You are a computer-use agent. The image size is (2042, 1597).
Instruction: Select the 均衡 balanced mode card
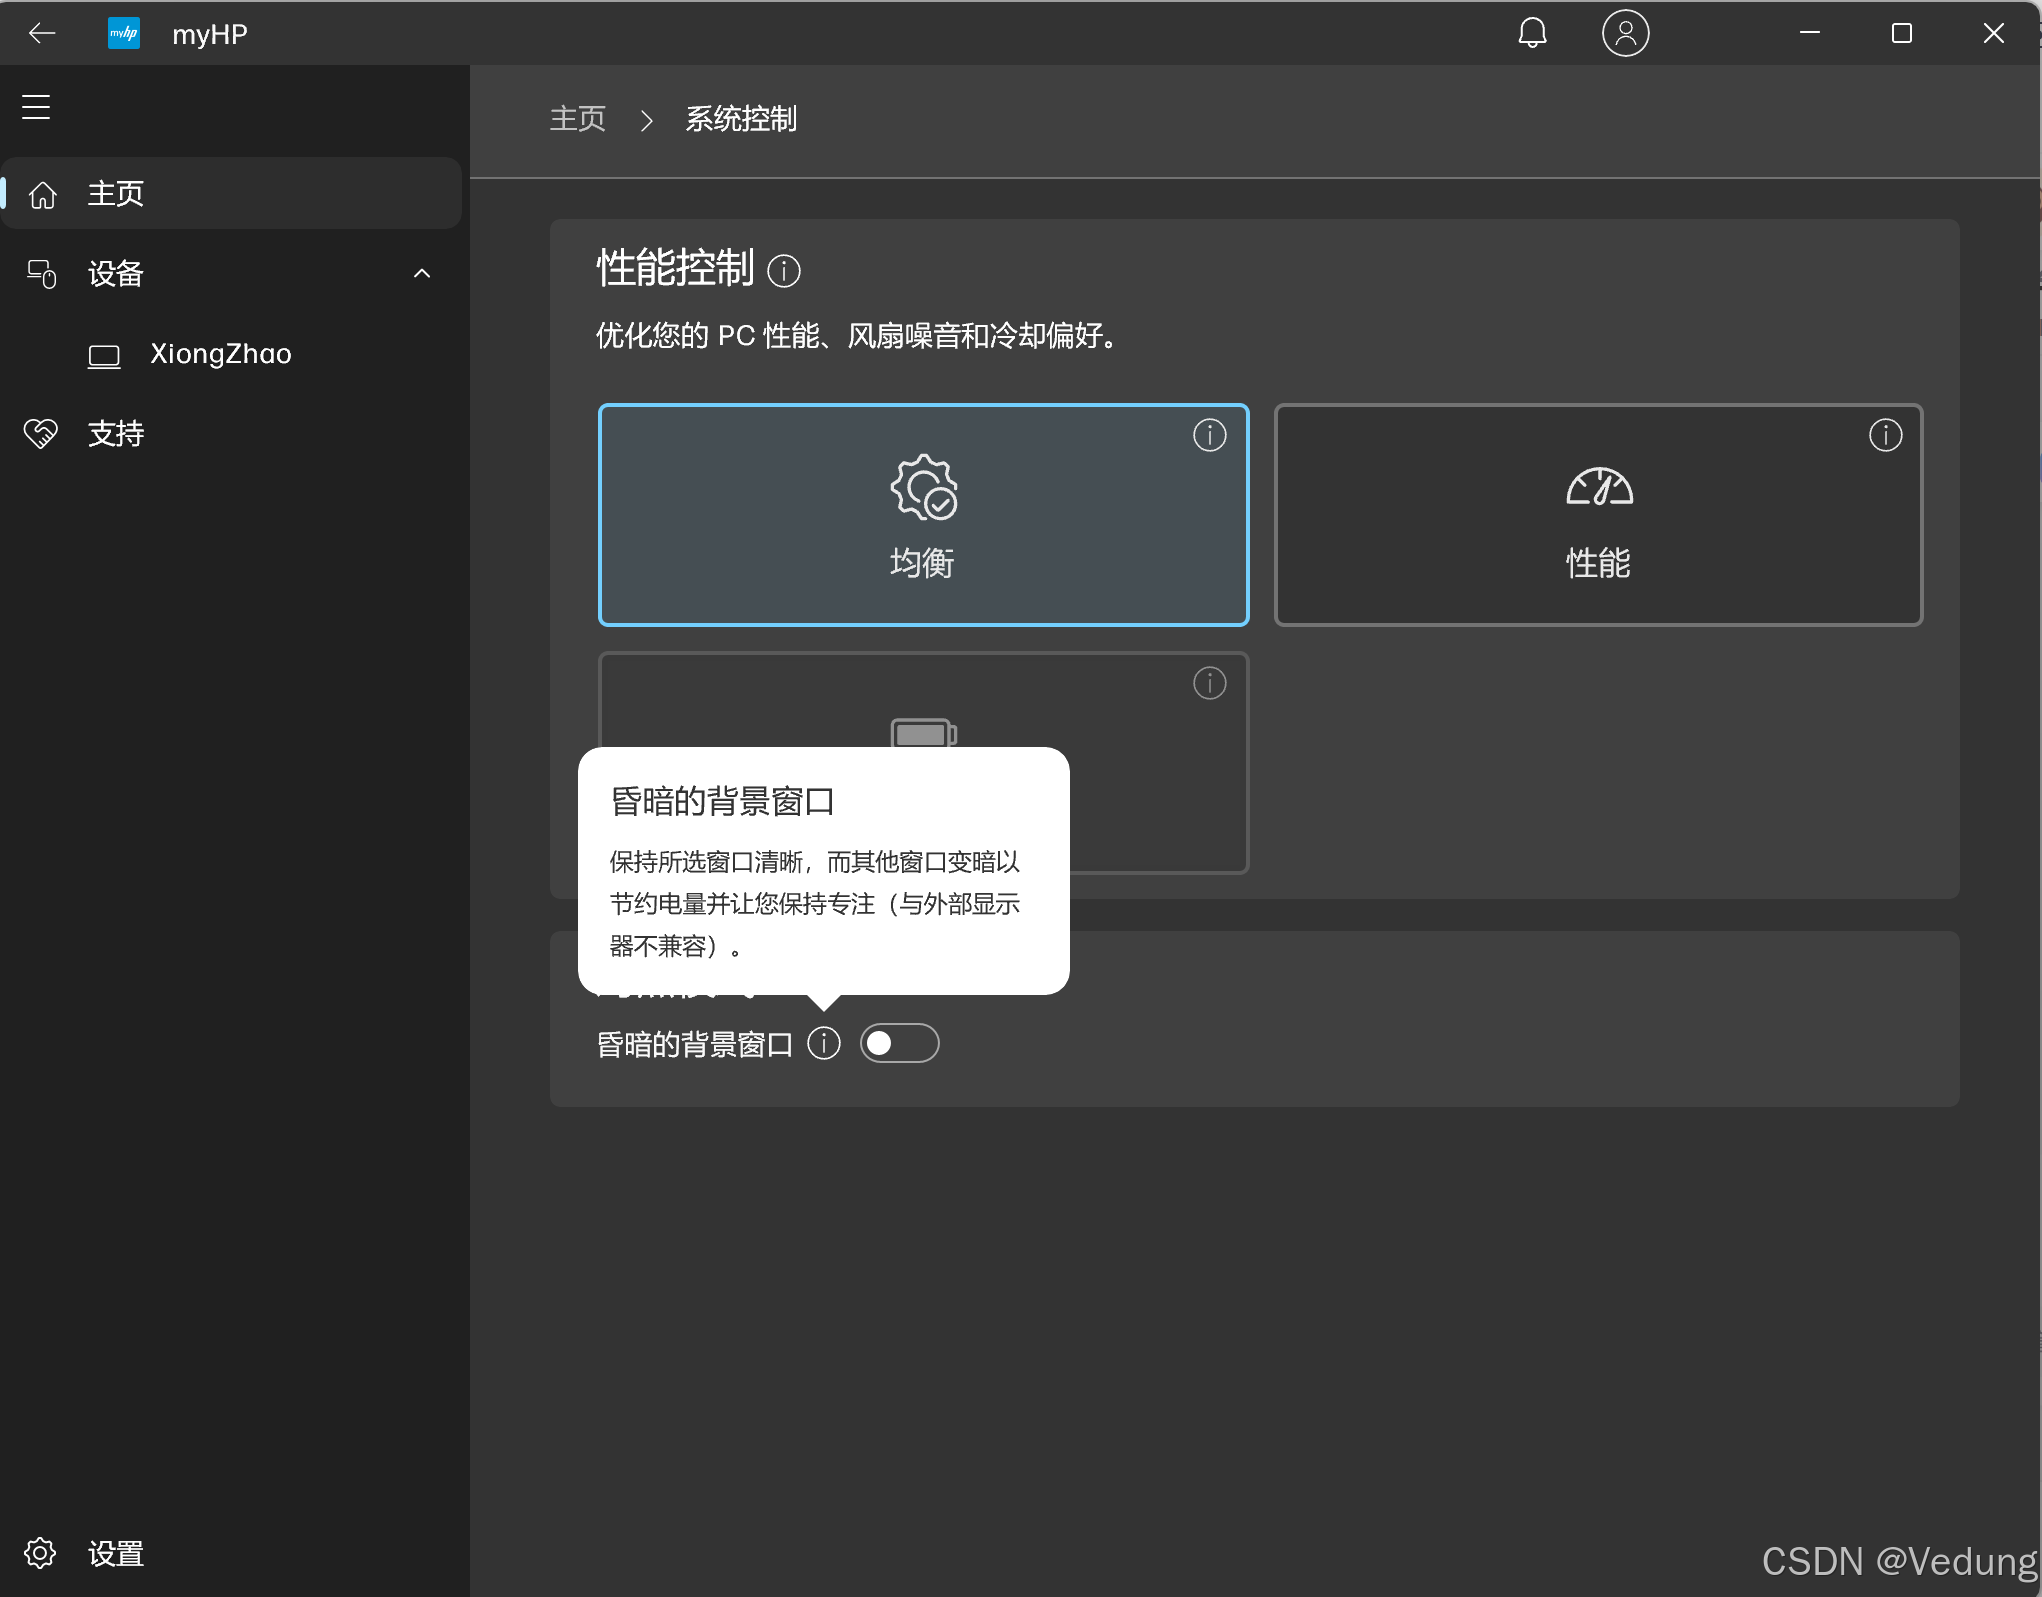922,516
